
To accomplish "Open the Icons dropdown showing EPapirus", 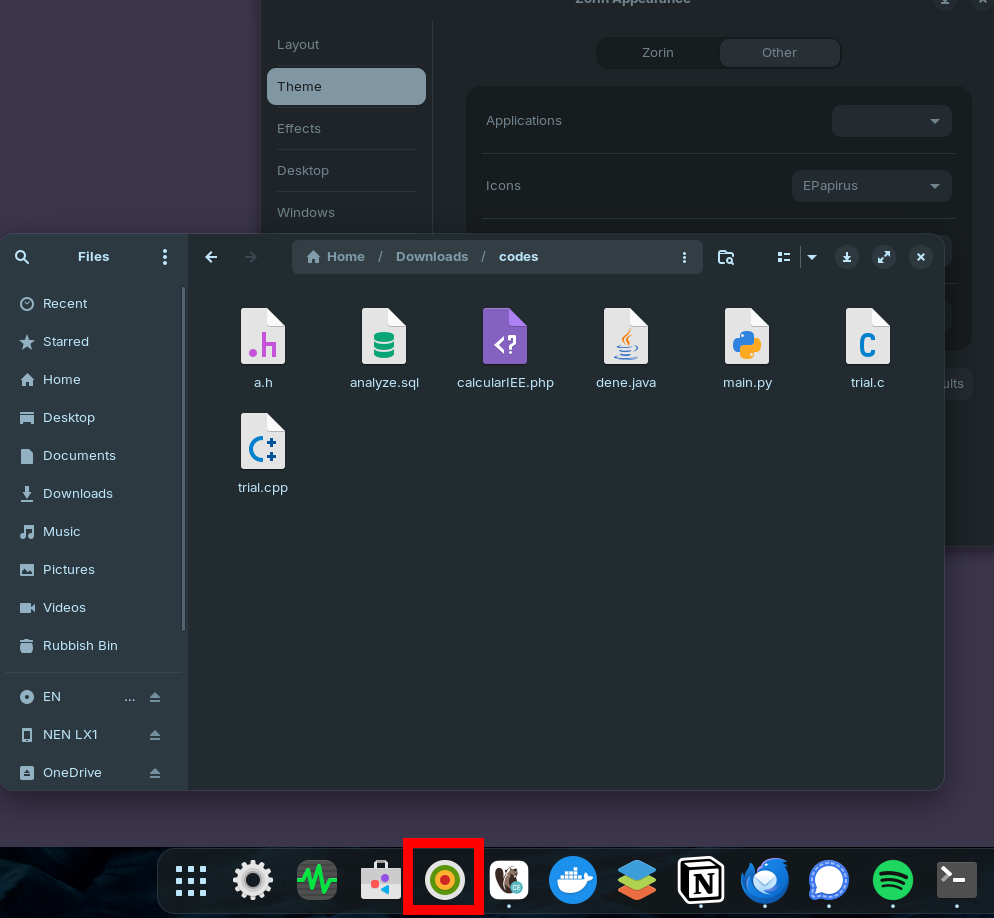I will [x=871, y=186].
